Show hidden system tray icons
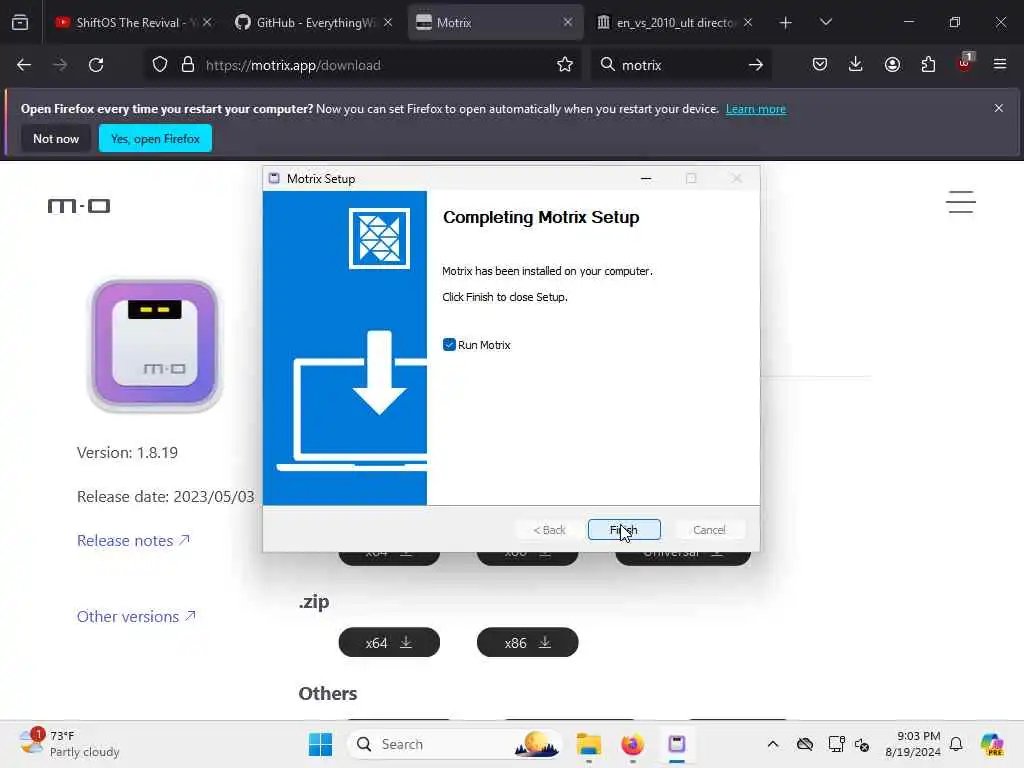The image size is (1024, 768). (773, 744)
